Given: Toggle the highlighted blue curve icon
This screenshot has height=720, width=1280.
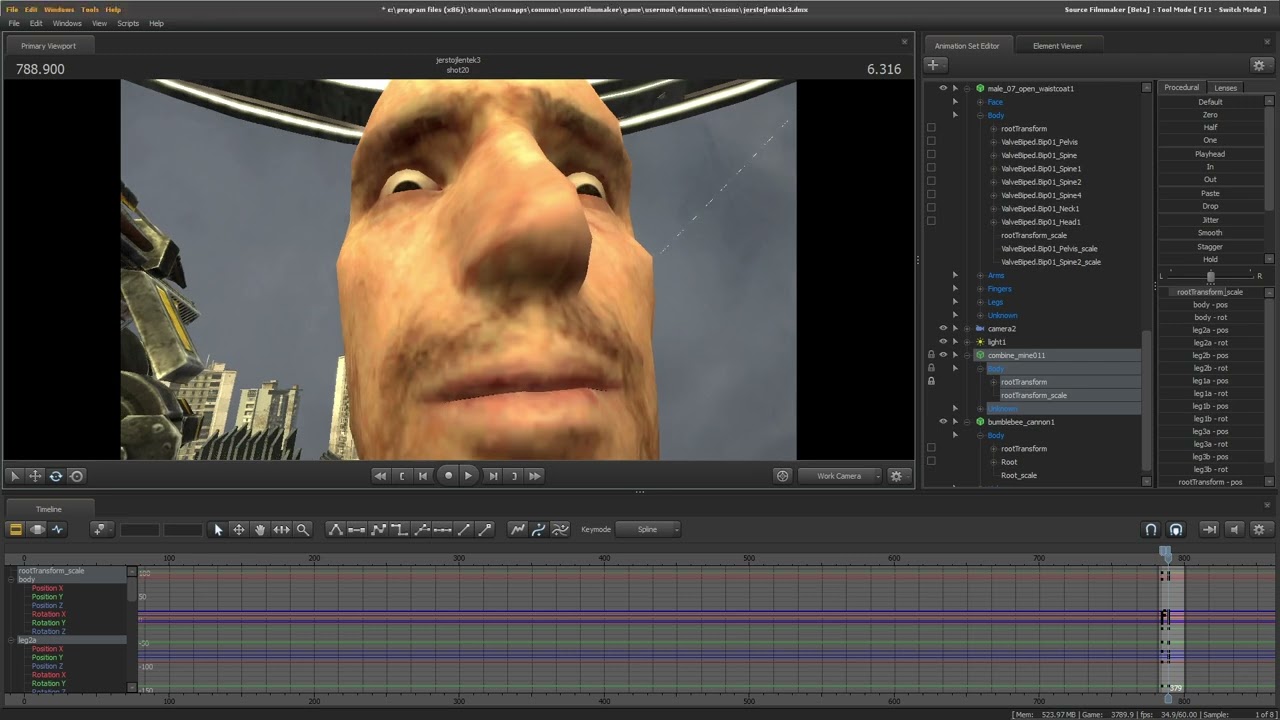Looking at the screenshot, I should click(x=539, y=529).
